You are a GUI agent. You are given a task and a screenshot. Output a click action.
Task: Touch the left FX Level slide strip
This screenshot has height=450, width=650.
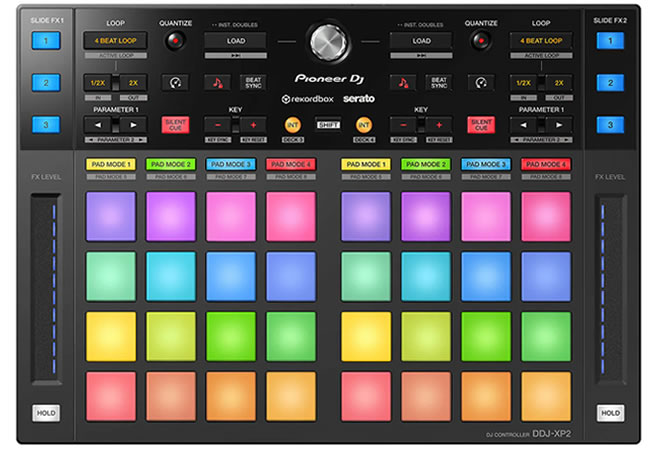point(46,289)
